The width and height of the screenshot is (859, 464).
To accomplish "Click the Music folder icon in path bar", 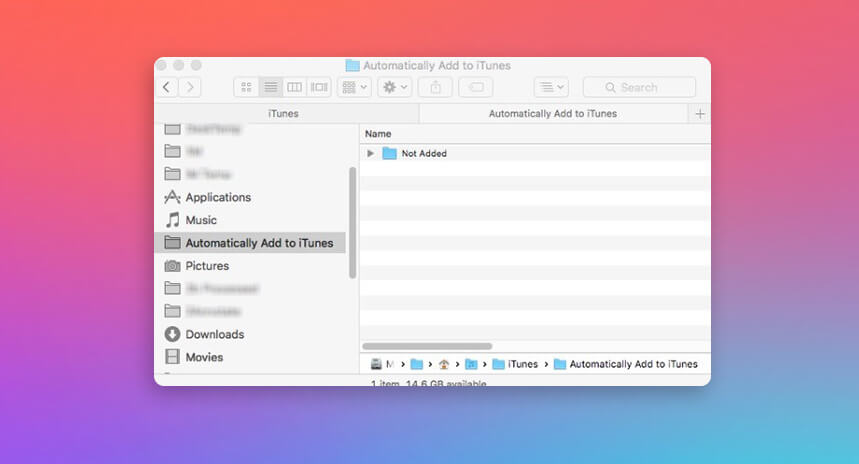I will pos(471,364).
